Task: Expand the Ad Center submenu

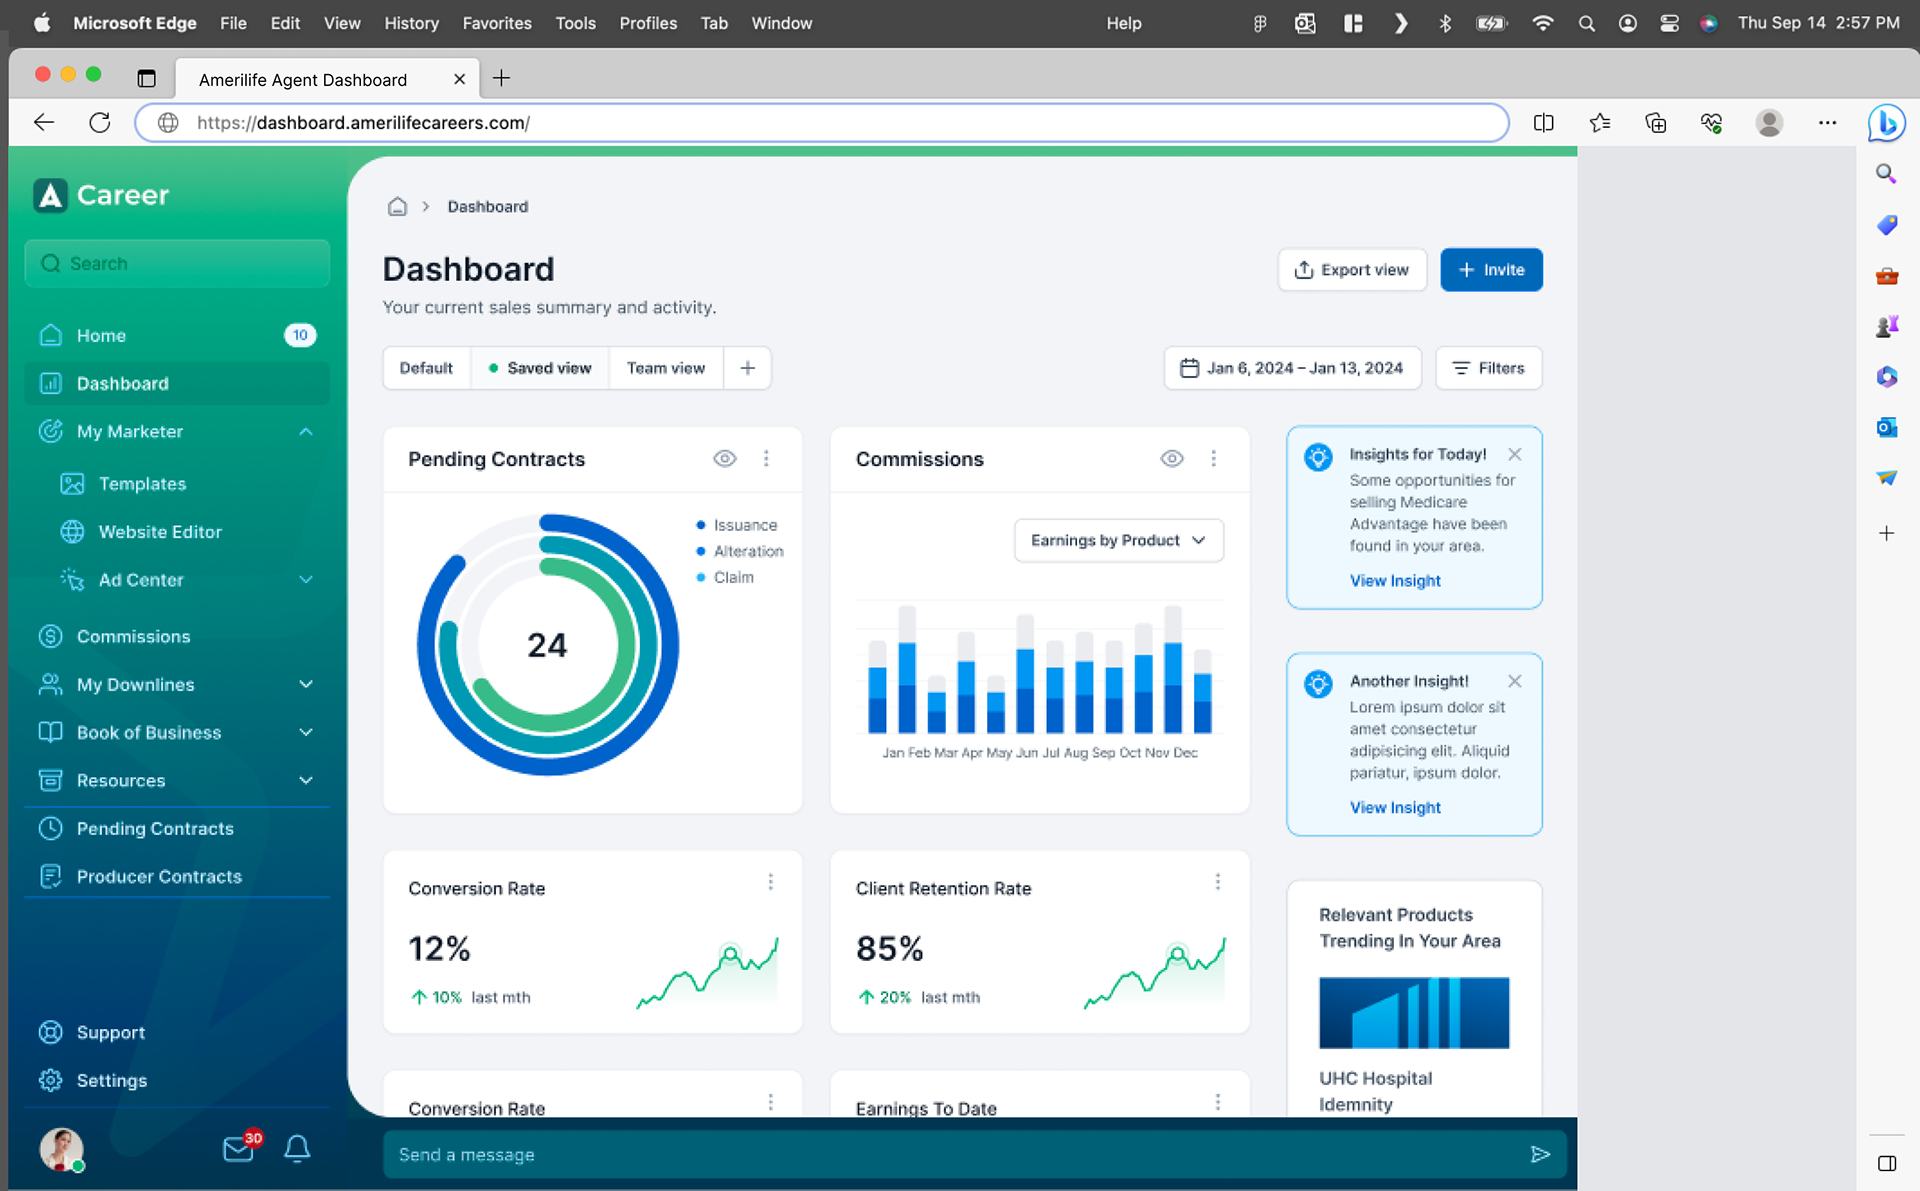Action: (x=306, y=579)
